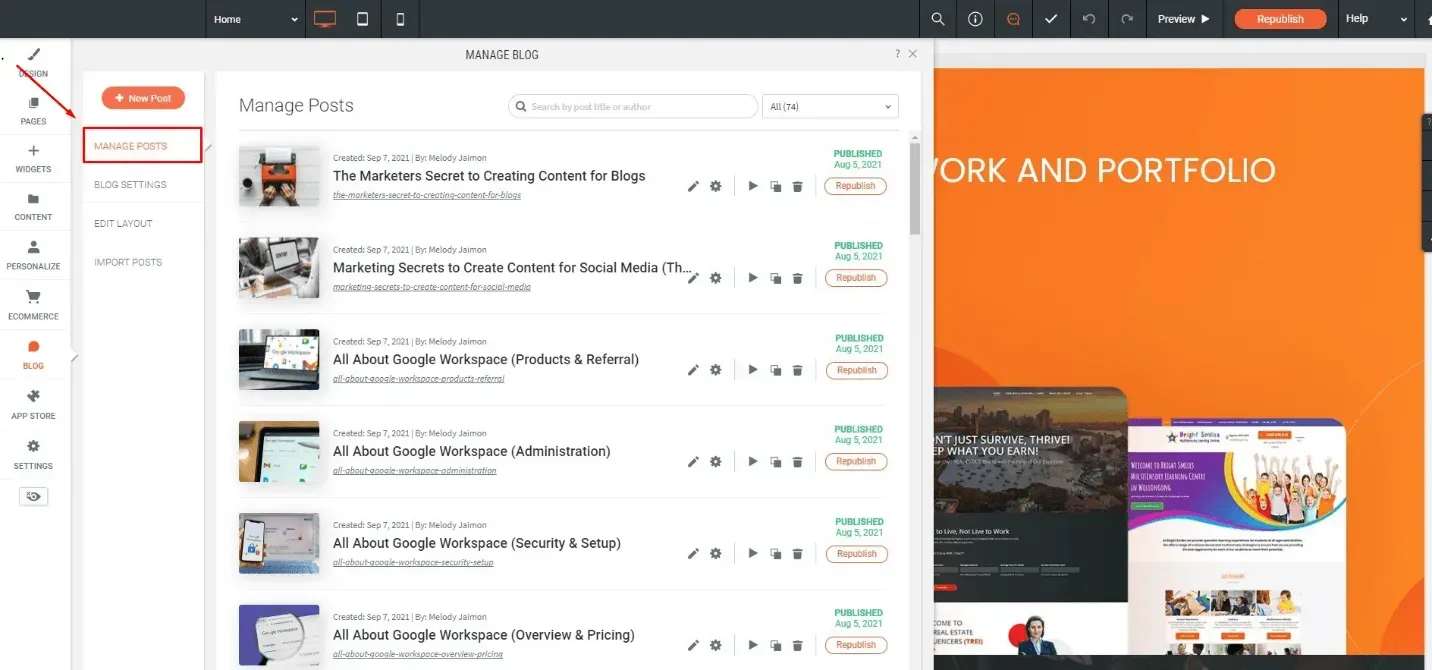Open Import Posts menu item
Screen dimensions: 1432x670
click(x=128, y=262)
